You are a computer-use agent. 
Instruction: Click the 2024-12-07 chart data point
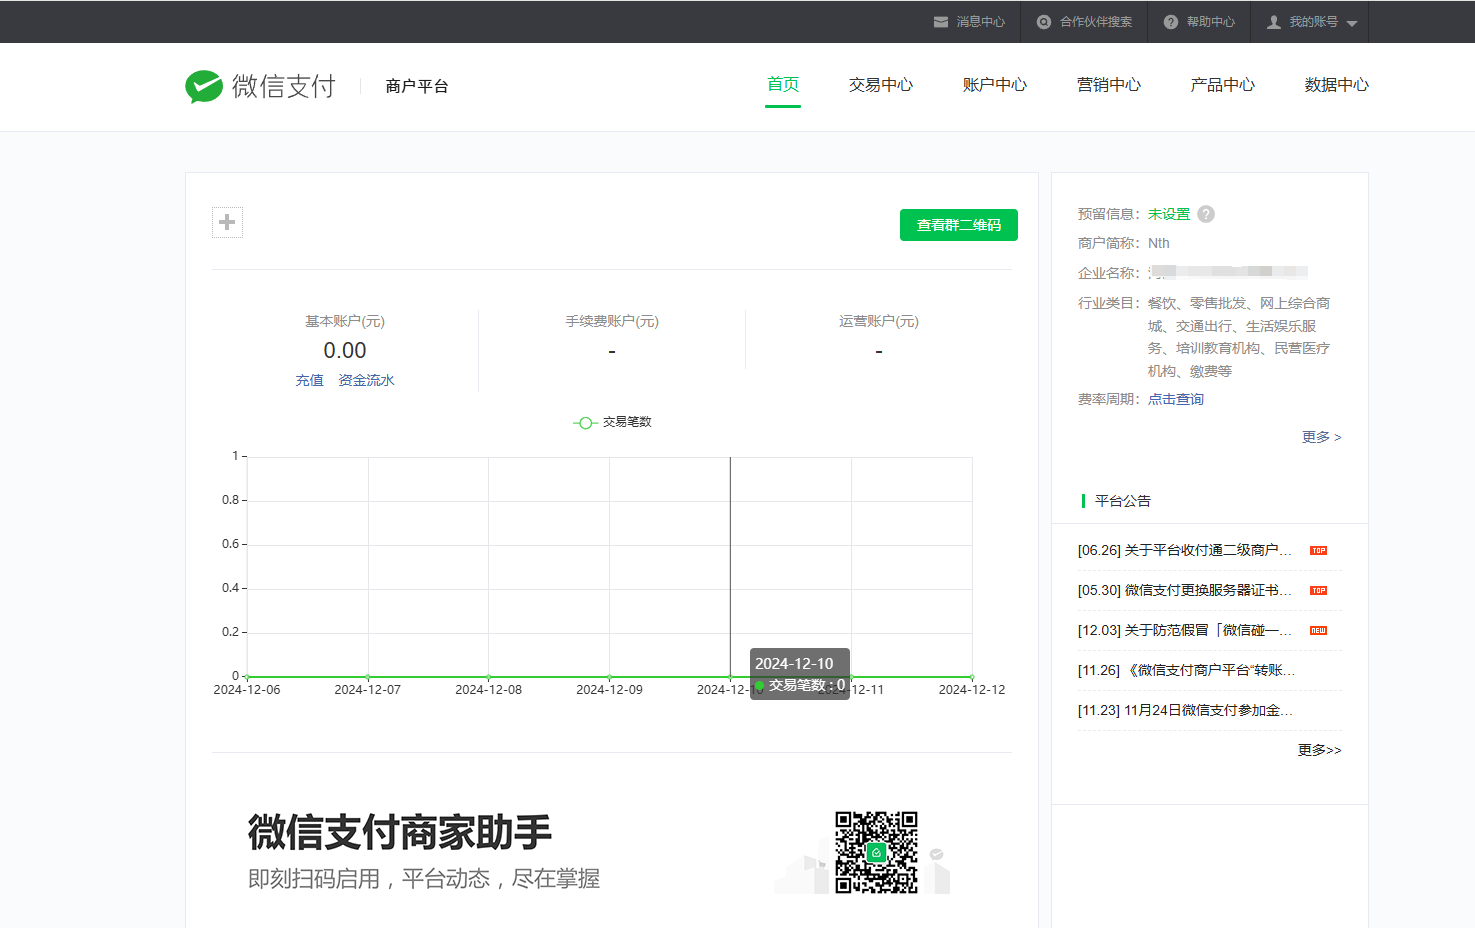(x=368, y=677)
